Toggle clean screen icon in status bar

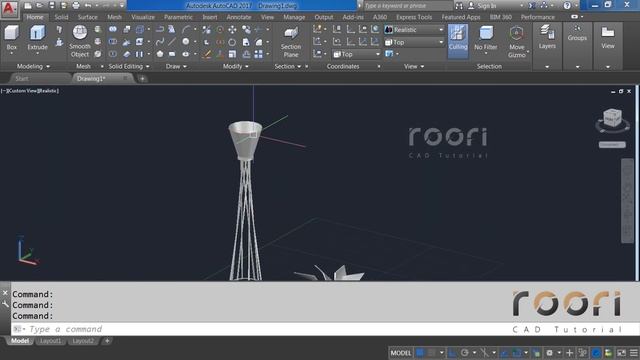click(621, 353)
